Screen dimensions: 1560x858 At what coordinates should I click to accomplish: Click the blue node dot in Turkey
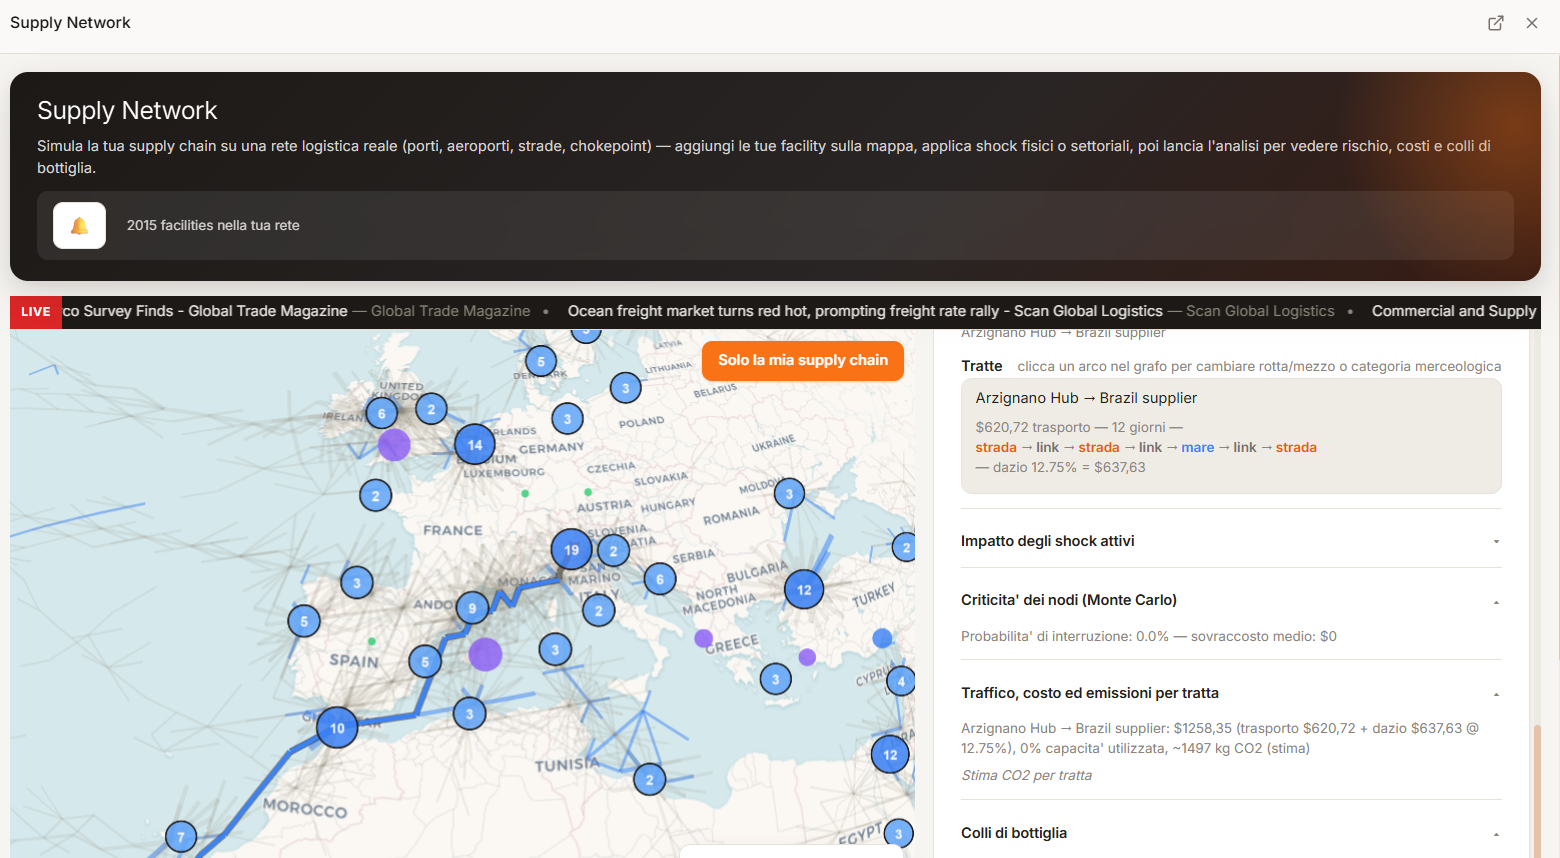882,638
